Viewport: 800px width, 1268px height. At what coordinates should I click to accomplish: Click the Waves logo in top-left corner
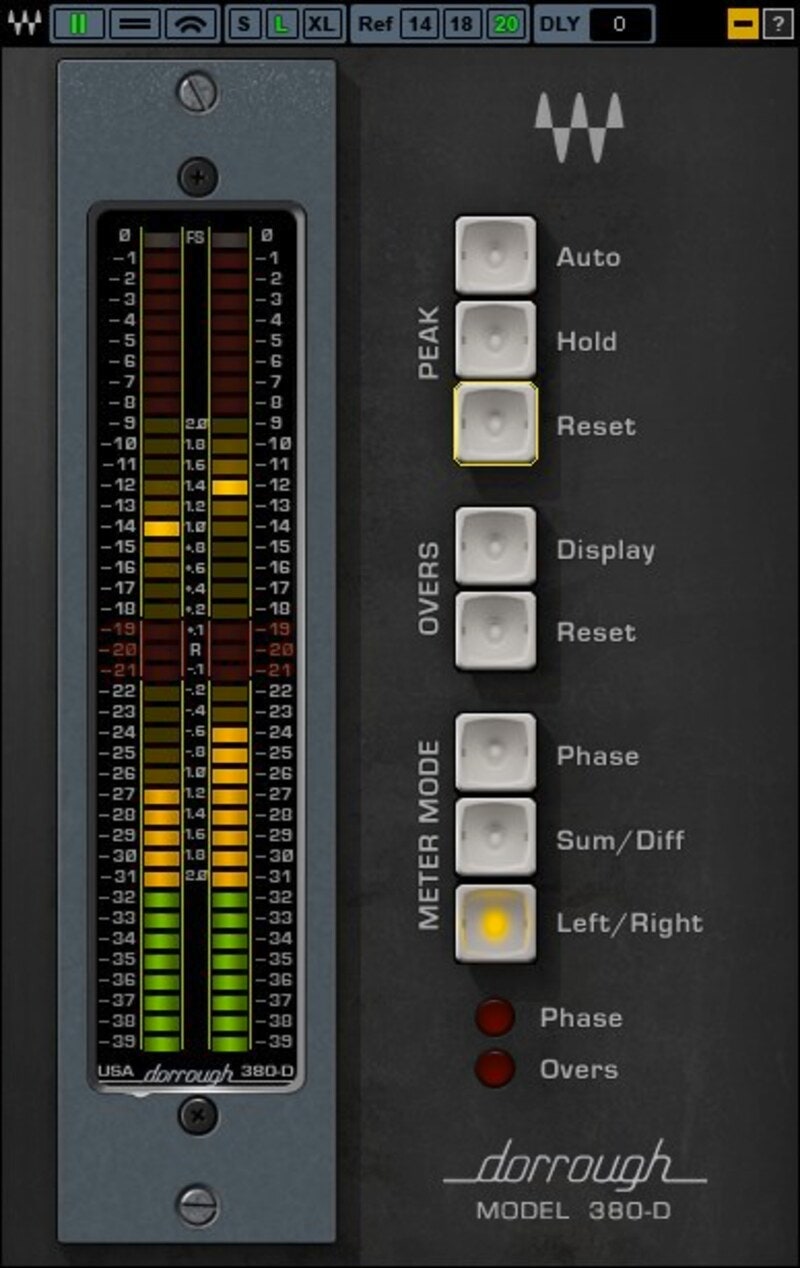24,23
